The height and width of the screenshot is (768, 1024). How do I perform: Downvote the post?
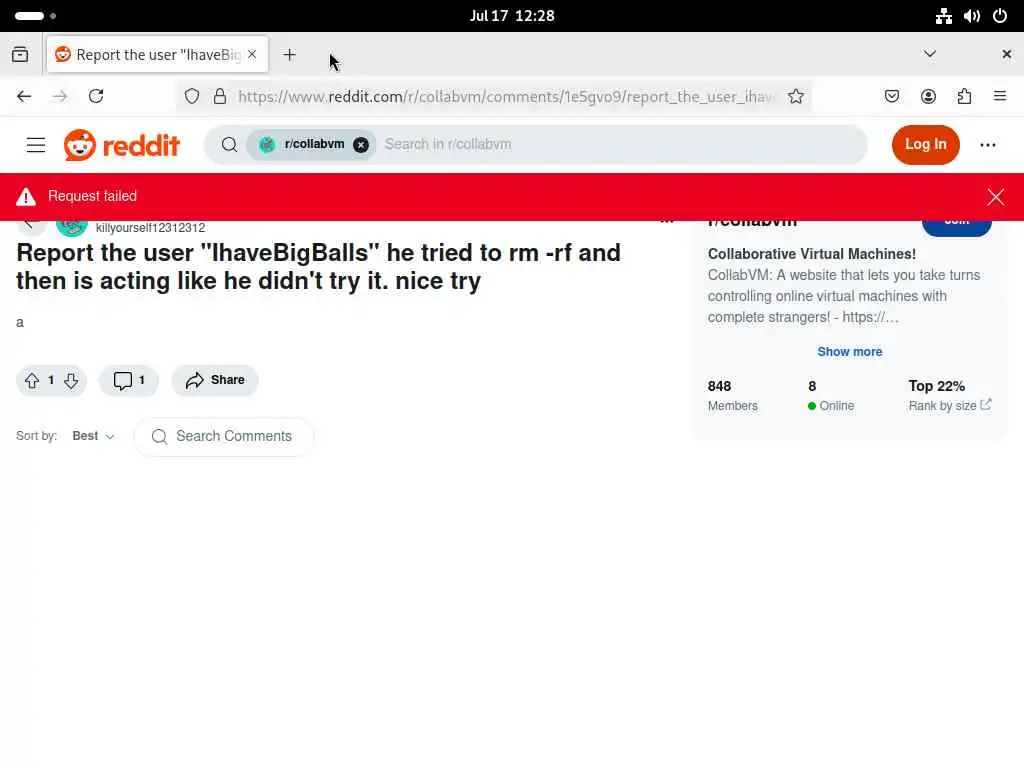(x=71, y=380)
